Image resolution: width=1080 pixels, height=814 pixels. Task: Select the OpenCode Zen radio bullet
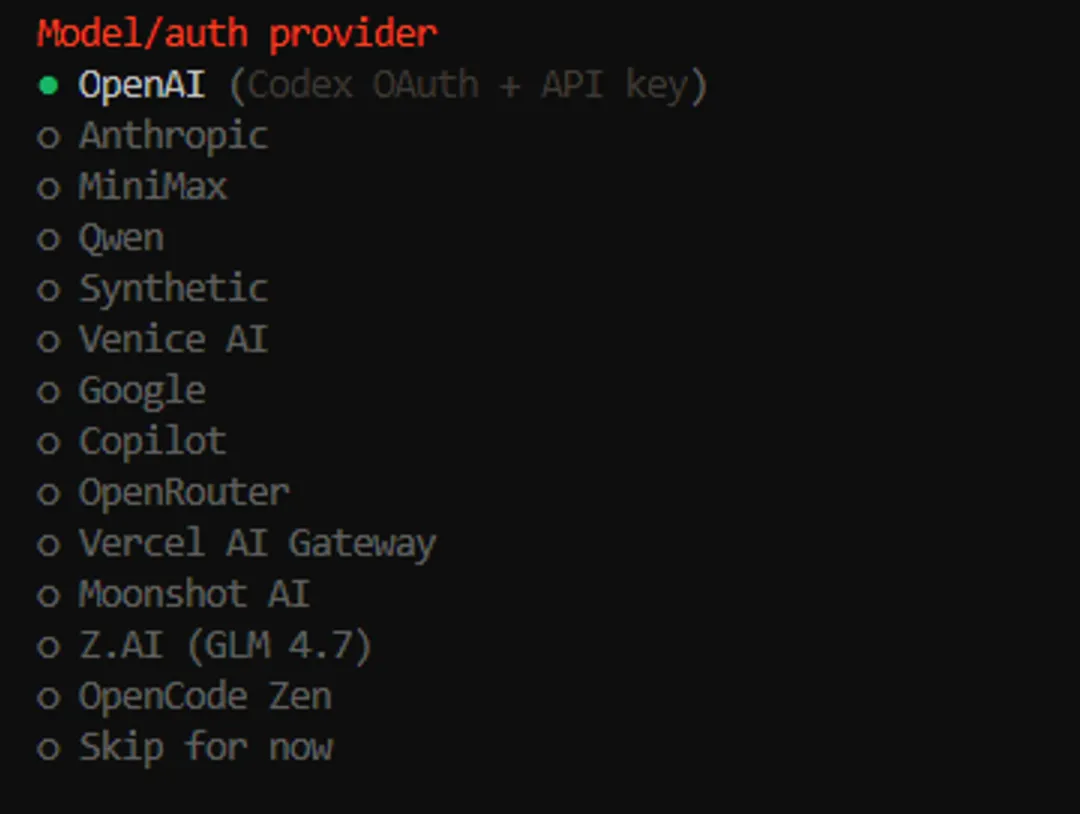48,697
